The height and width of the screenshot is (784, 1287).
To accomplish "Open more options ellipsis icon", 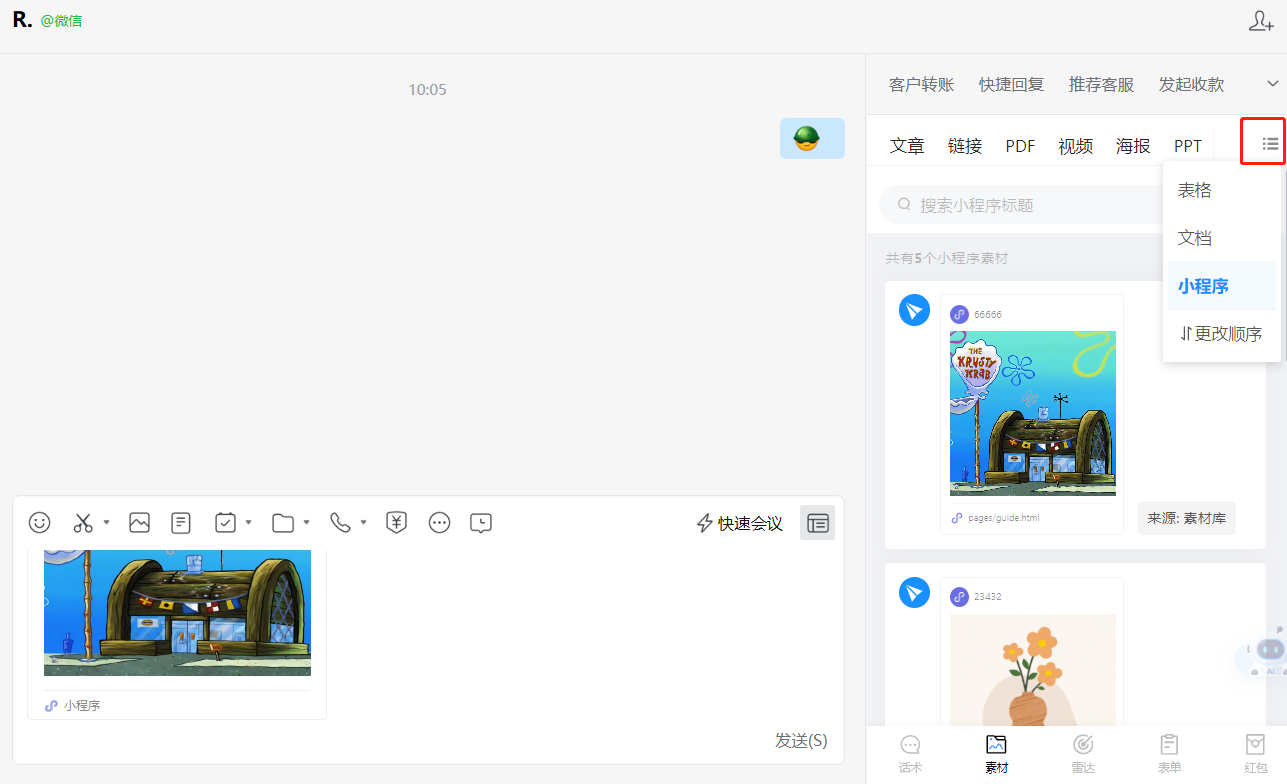I will [x=439, y=522].
